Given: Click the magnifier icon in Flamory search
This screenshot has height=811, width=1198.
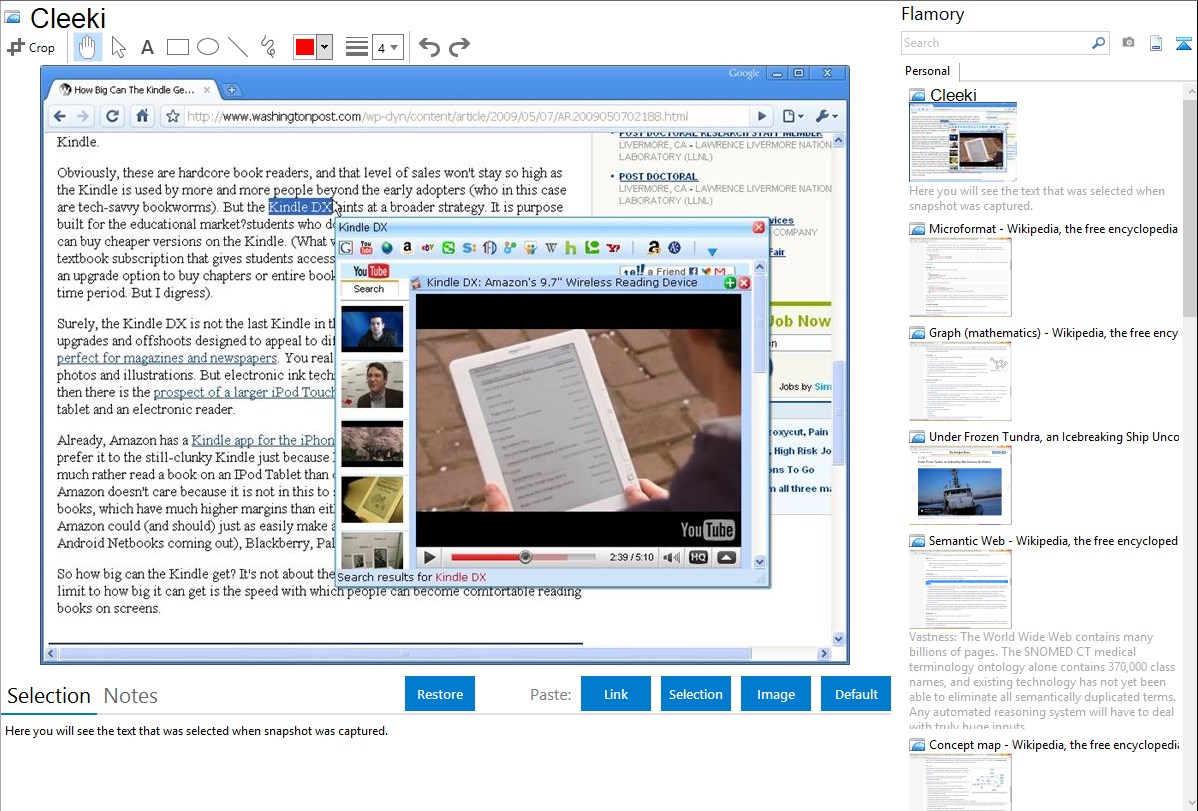Looking at the screenshot, I should [1099, 43].
